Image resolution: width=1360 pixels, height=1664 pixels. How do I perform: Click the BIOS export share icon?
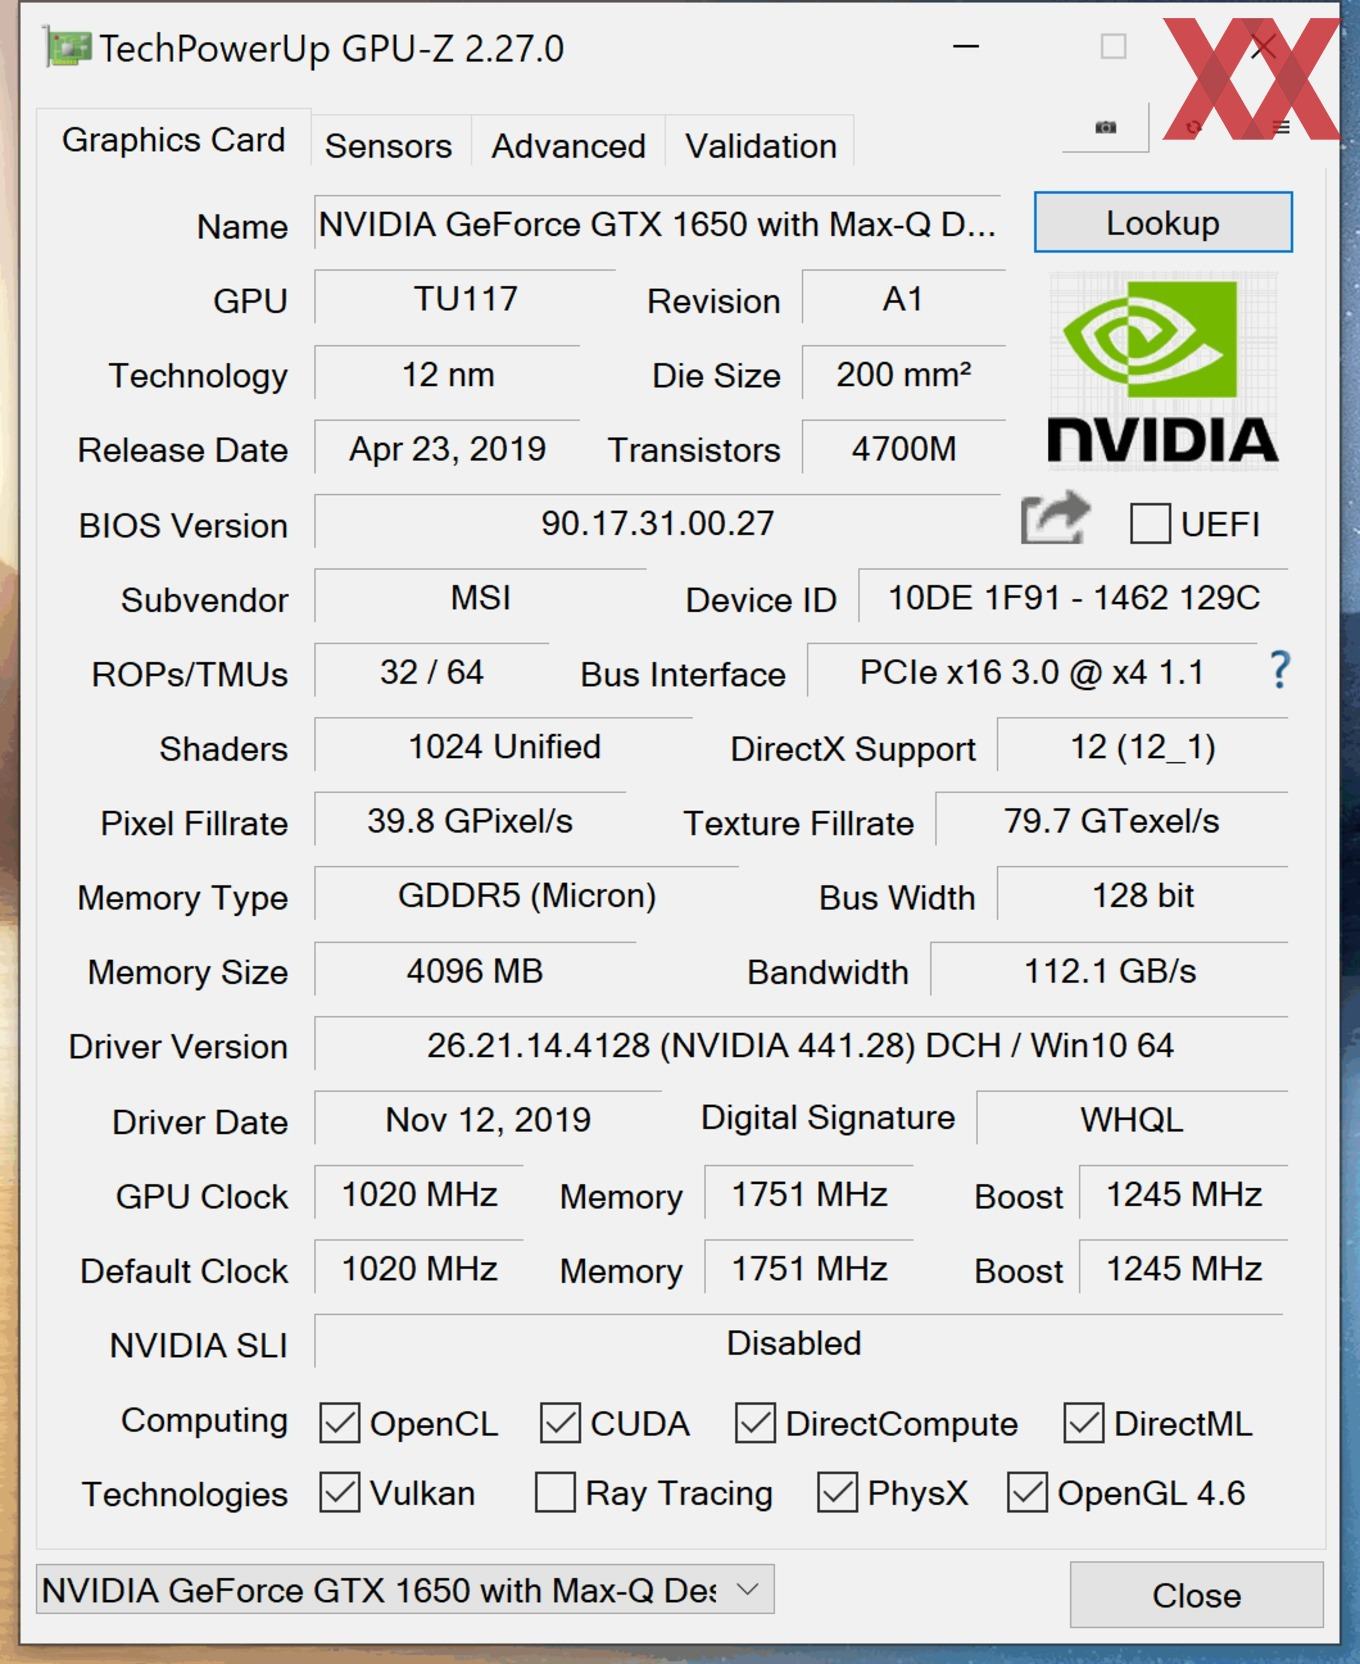pos(1054,519)
